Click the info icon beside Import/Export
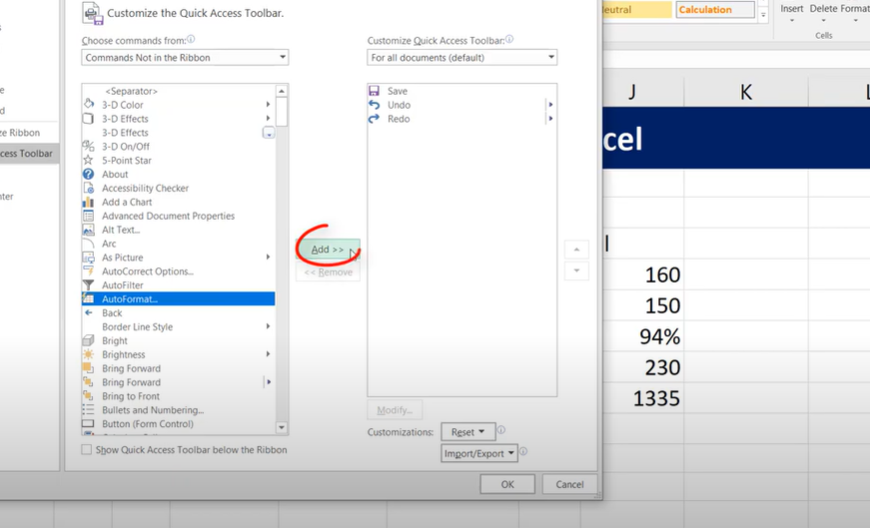This screenshot has width=870, height=528. [523, 451]
